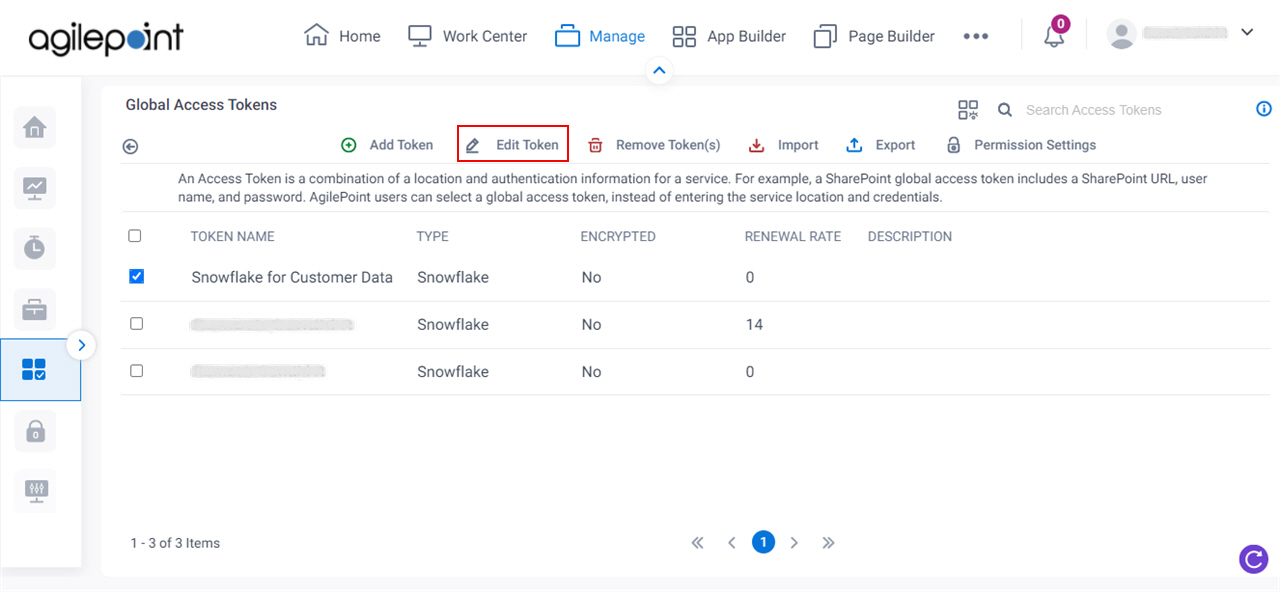Click the purple refresh circle icon
Image resolution: width=1280 pixels, height=592 pixels.
(x=1254, y=559)
